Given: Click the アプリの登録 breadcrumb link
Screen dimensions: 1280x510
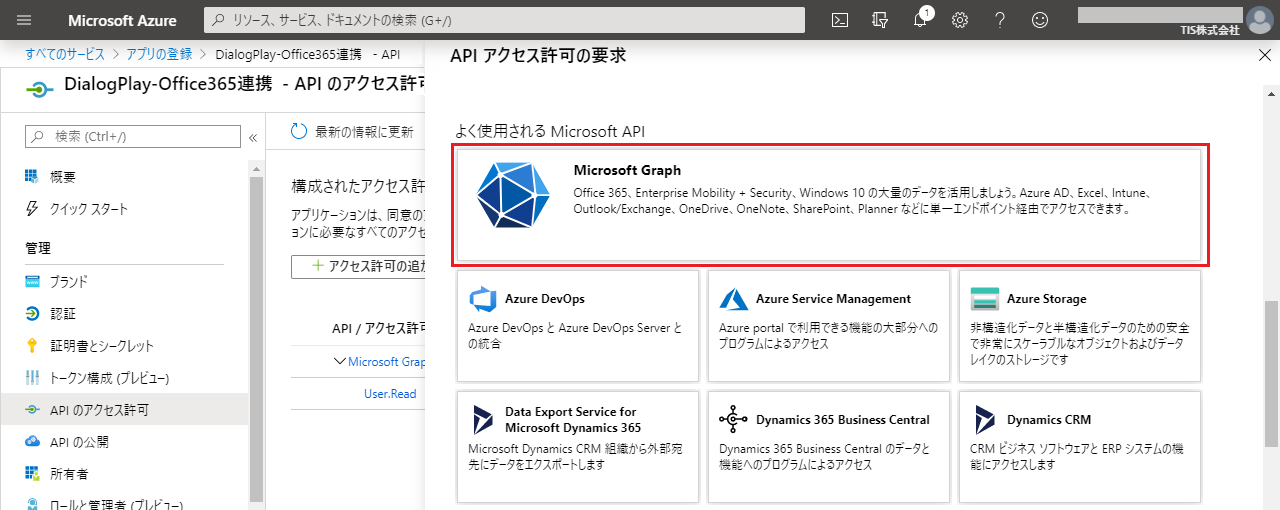Looking at the screenshot, I should coord(160,53).
